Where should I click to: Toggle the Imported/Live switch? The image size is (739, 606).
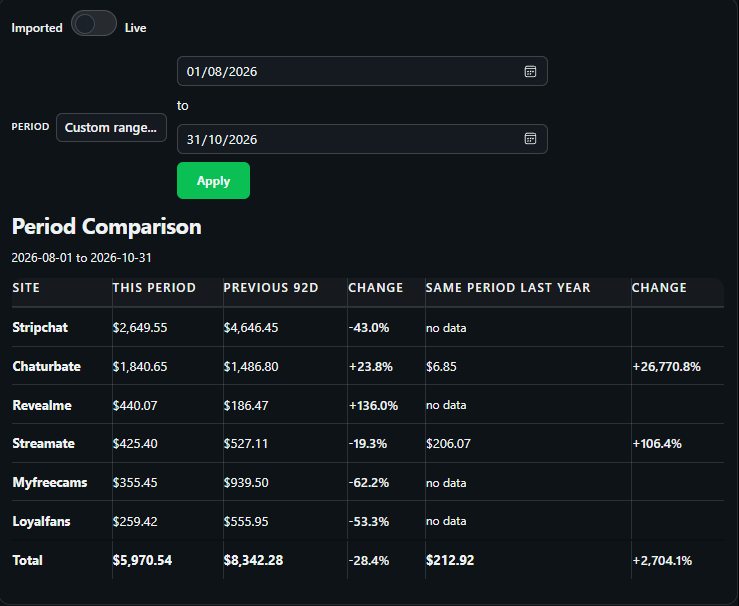tap(94, 23)
